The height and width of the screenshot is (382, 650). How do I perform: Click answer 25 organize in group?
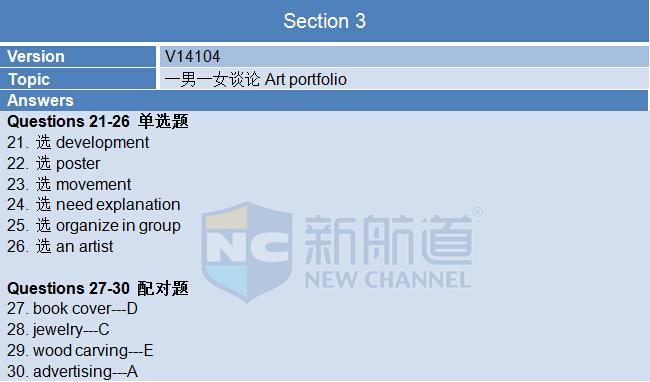click(94, 226)
